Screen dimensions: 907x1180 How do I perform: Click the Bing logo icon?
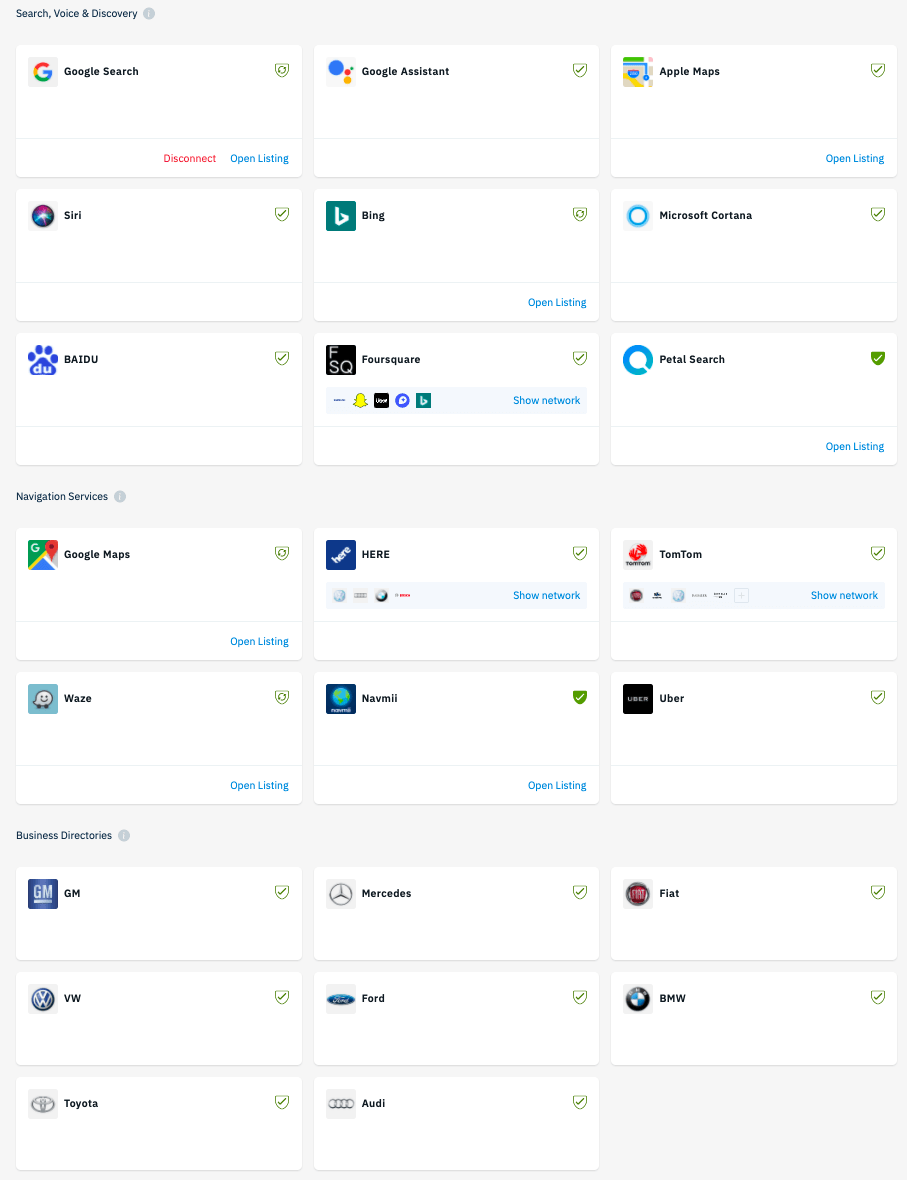(x=341, y=215)
